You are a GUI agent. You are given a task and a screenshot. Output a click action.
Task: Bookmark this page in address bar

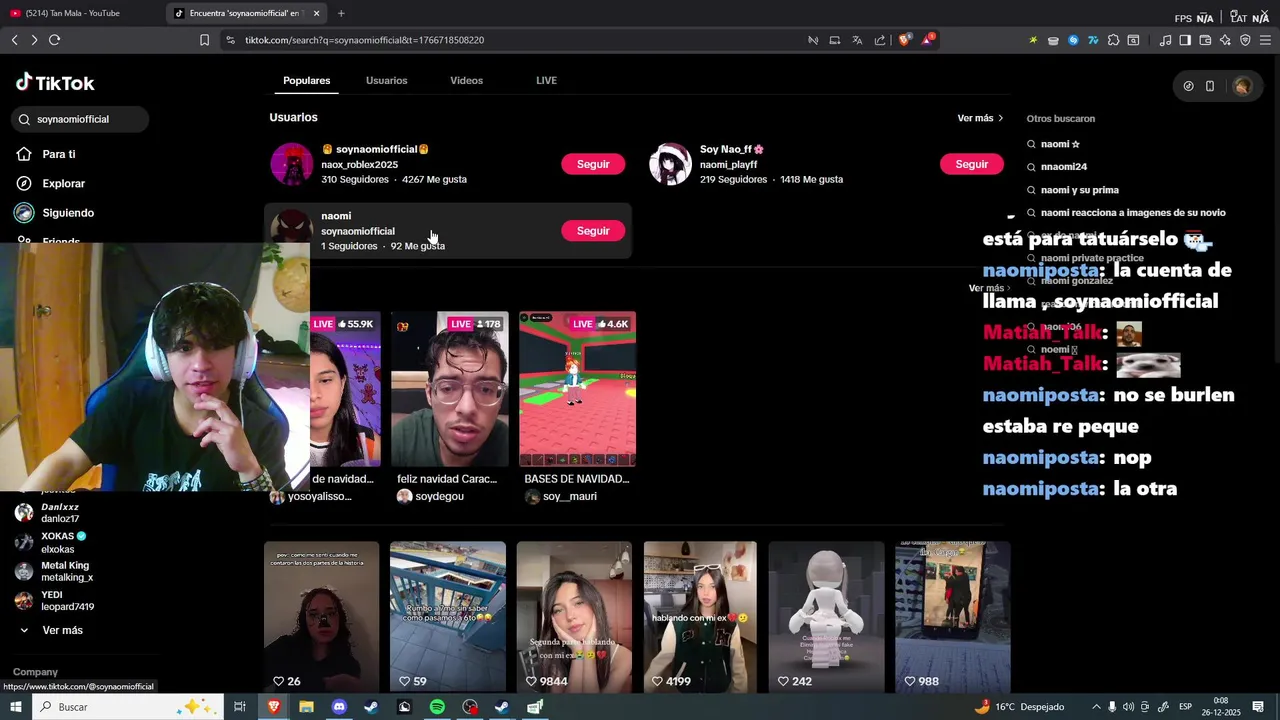coord(205,40)
